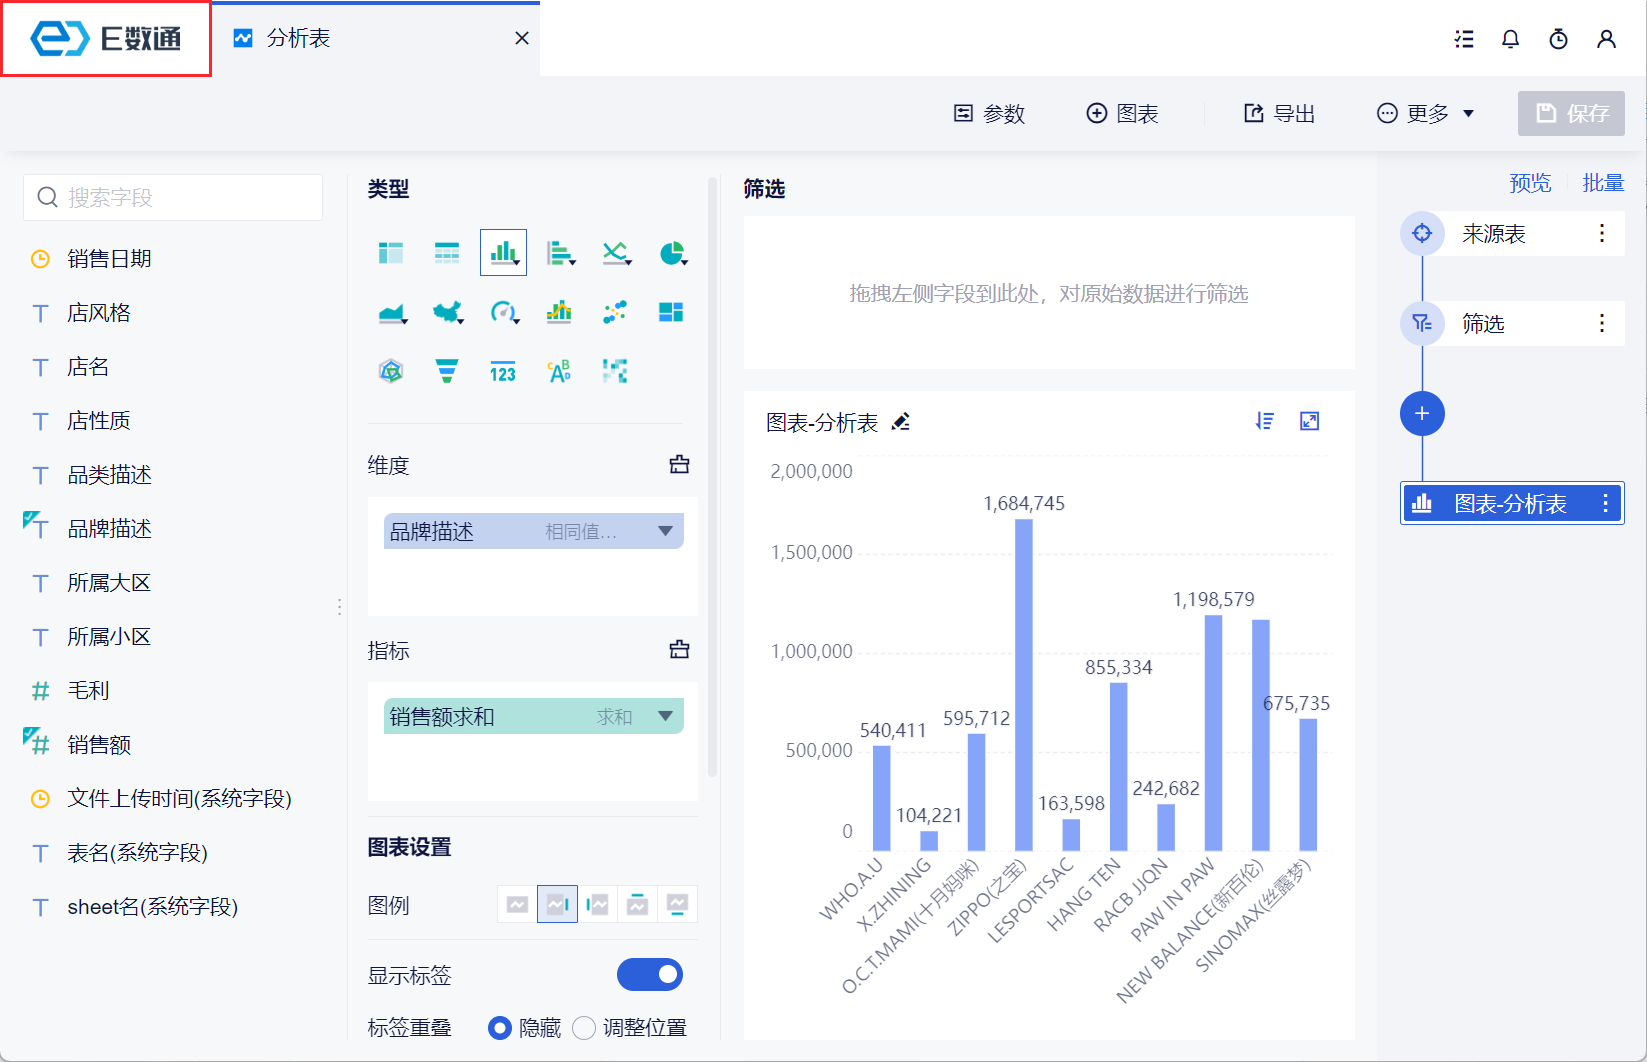This screenshot has width=1647, height=1062.
Task: Choose the treemap chart type
Action: (x=671, y=313)
